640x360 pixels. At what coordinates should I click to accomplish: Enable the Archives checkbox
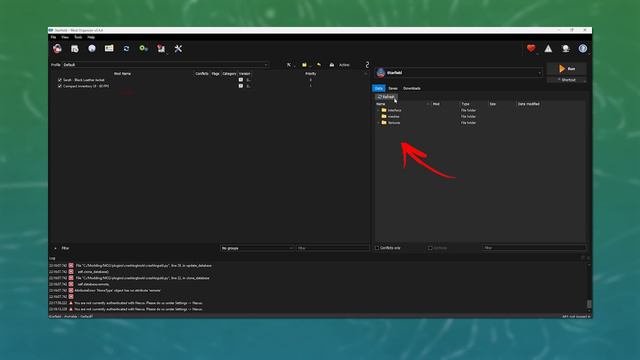tap(430, 248)
